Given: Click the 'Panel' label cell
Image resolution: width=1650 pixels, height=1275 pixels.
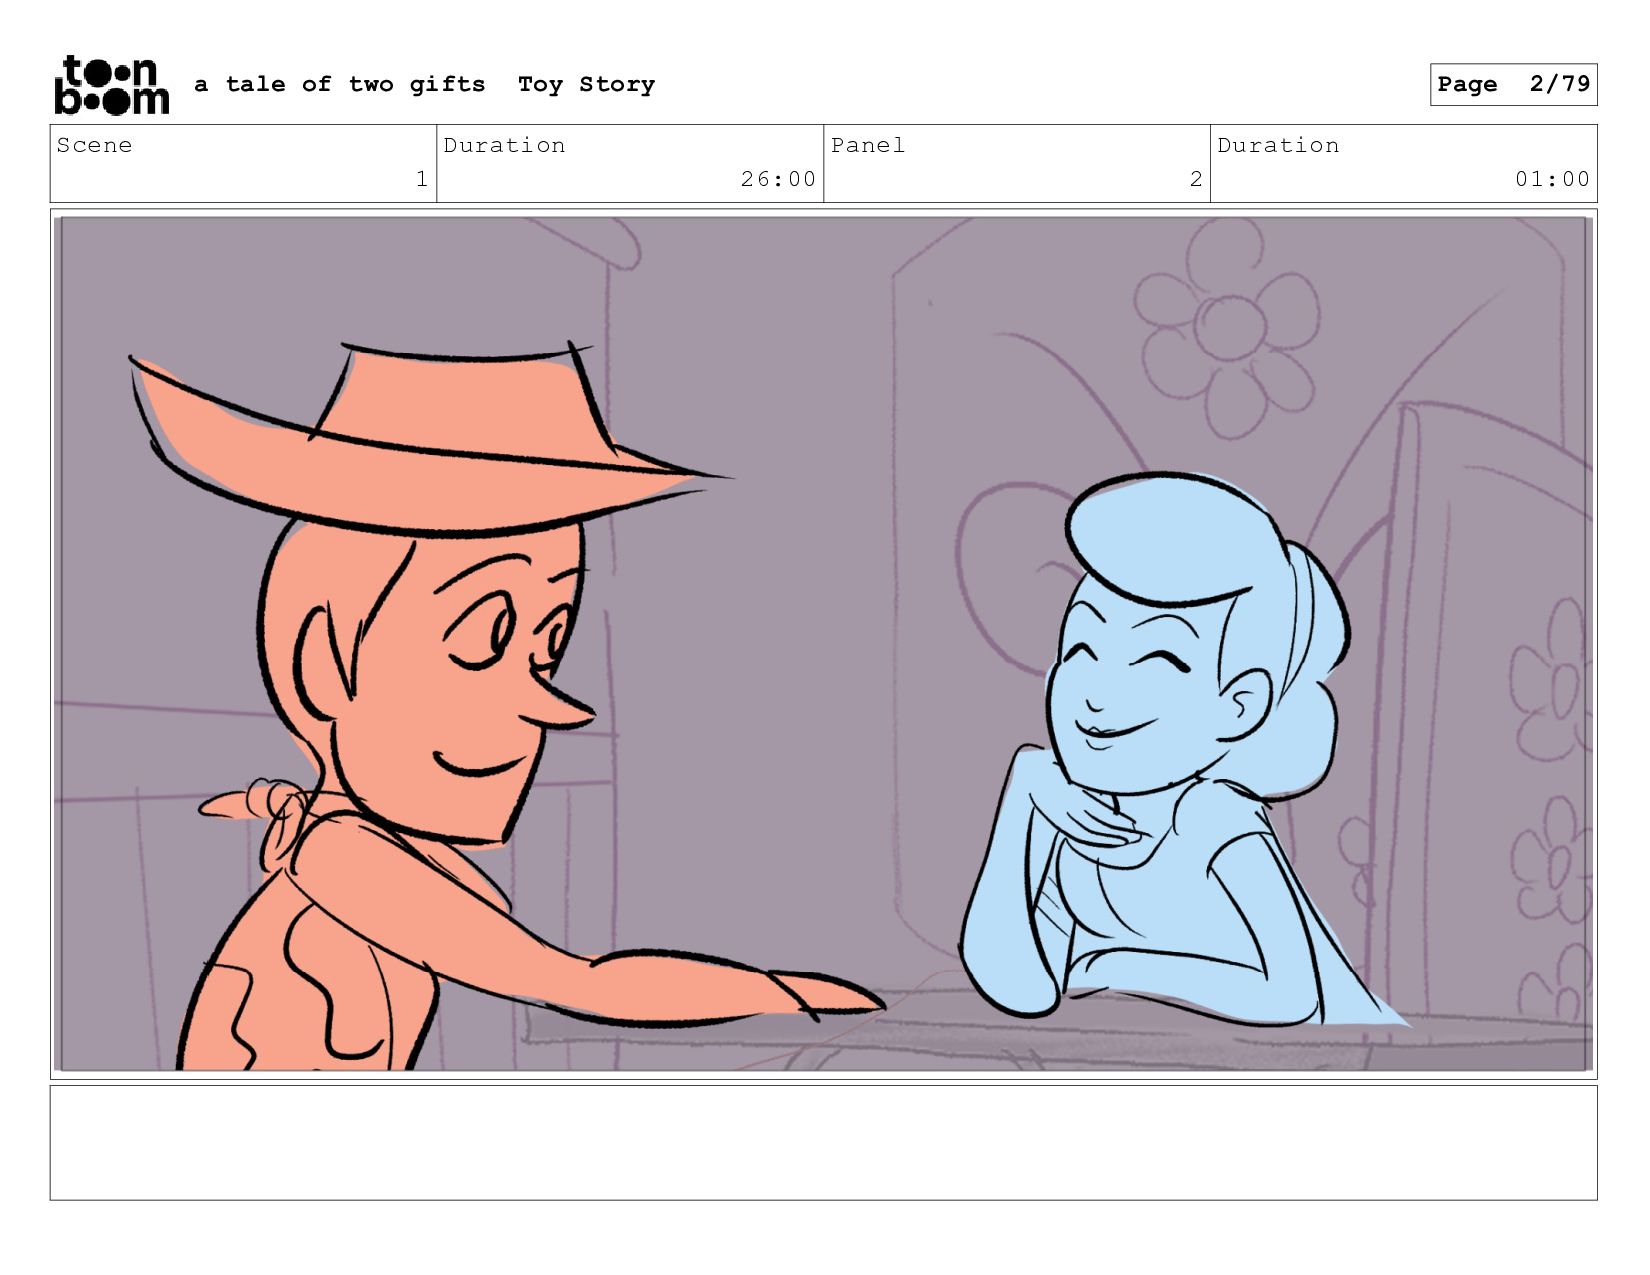Looking at the screenshot, I should 1017,164.
